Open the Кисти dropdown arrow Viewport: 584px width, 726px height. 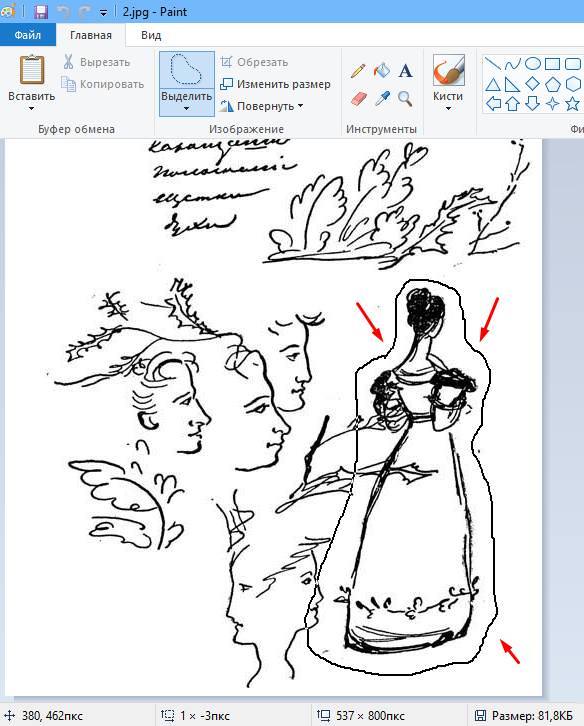pyautogui.click(x=448, y=109)
